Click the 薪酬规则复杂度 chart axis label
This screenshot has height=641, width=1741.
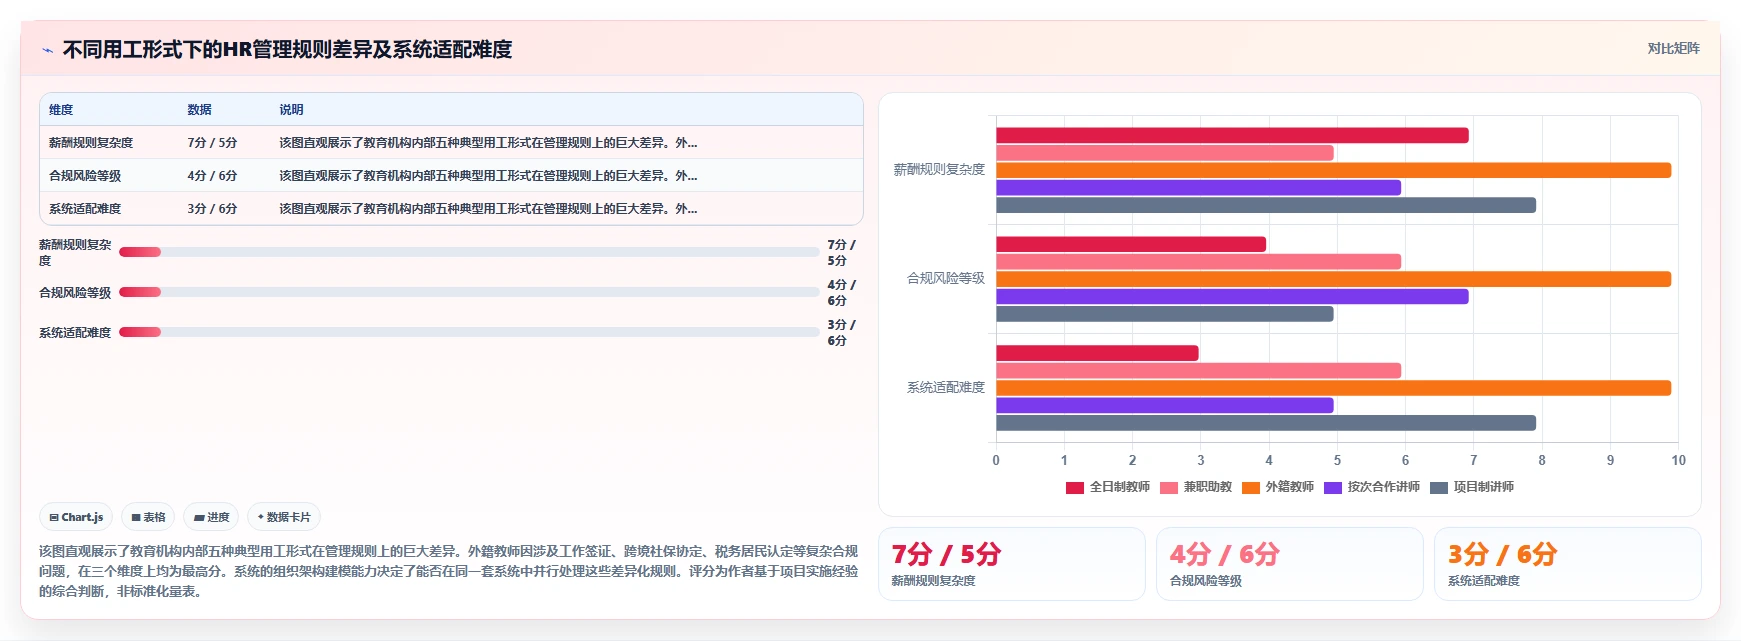click(x=939, y=170)
